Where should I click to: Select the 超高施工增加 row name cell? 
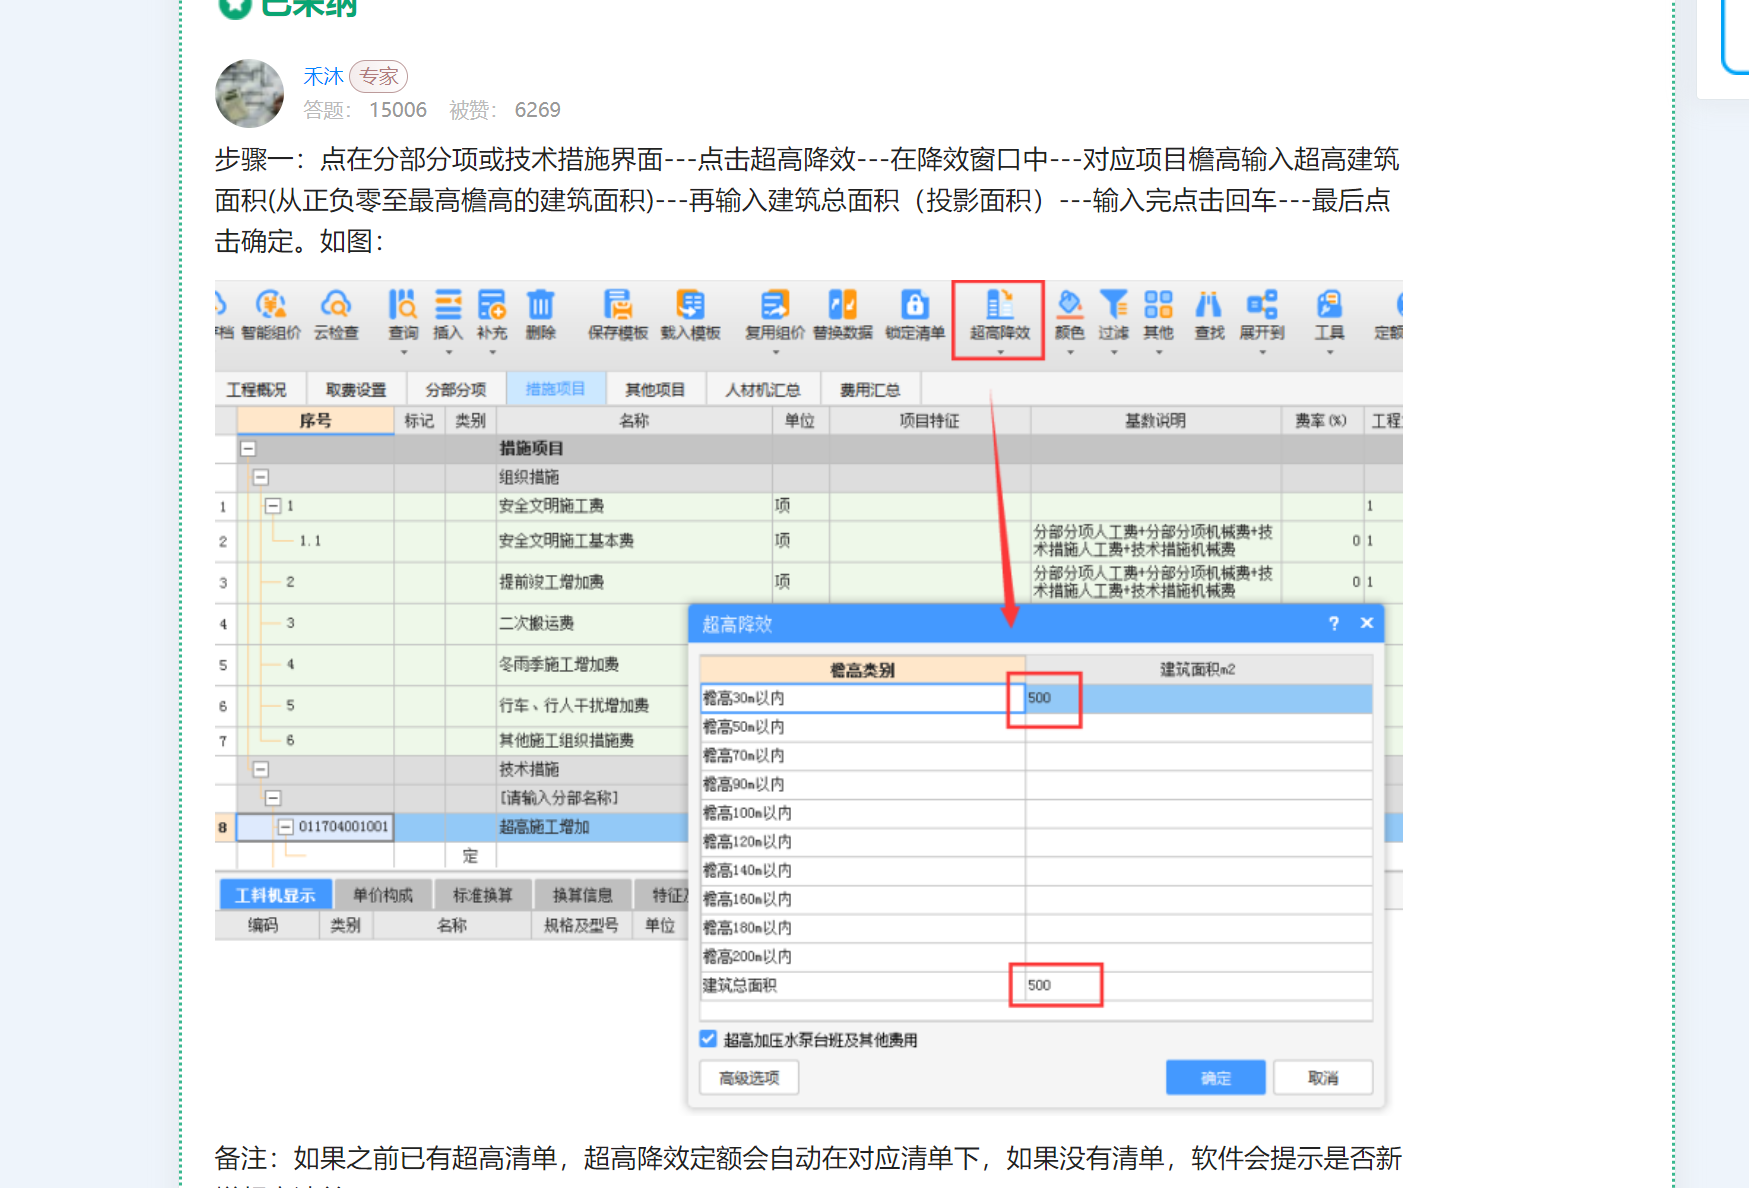click(592, 827)
